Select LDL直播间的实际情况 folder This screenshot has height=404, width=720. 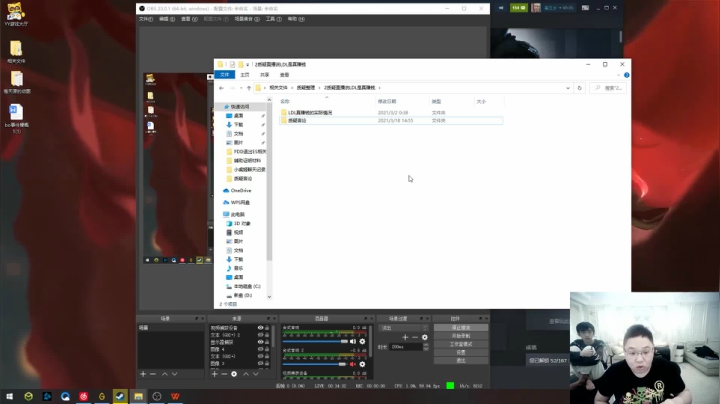click(x=310, y=112)
